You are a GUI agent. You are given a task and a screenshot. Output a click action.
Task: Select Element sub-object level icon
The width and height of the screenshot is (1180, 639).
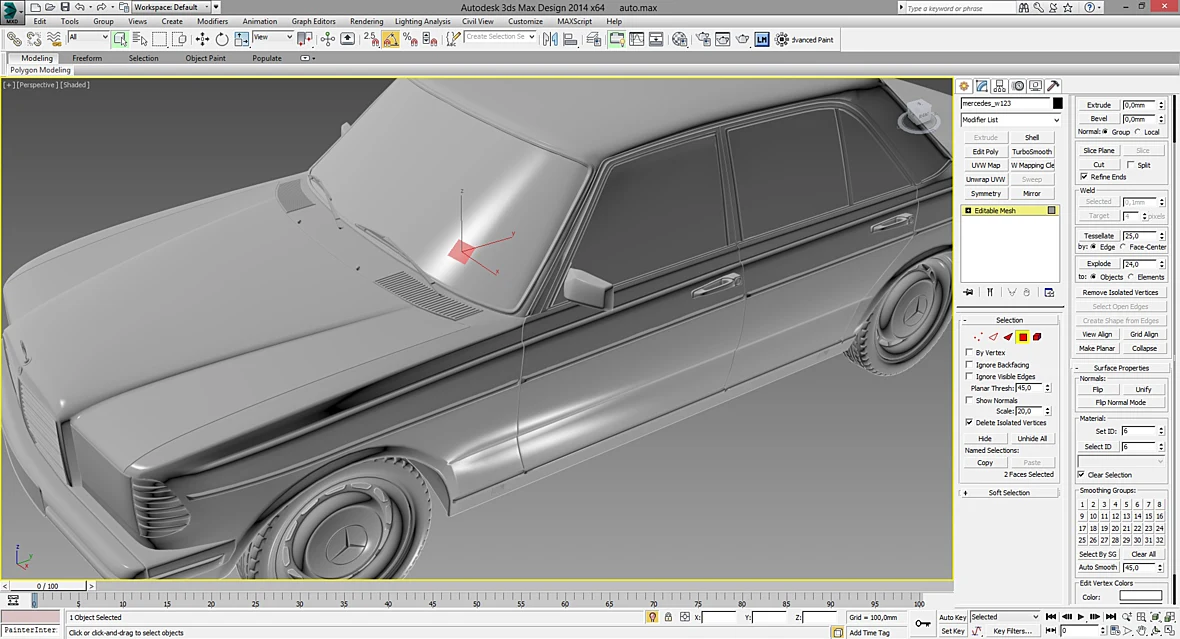click(x=1037, y=337)
